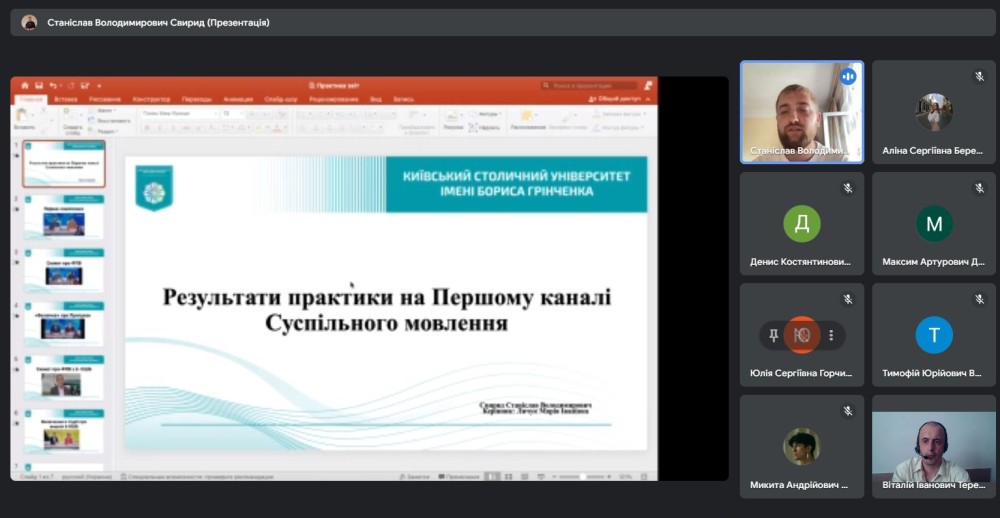Click the Рисунок picture icon in ribbon
The image size is (1000, 518).
[453, 118]
